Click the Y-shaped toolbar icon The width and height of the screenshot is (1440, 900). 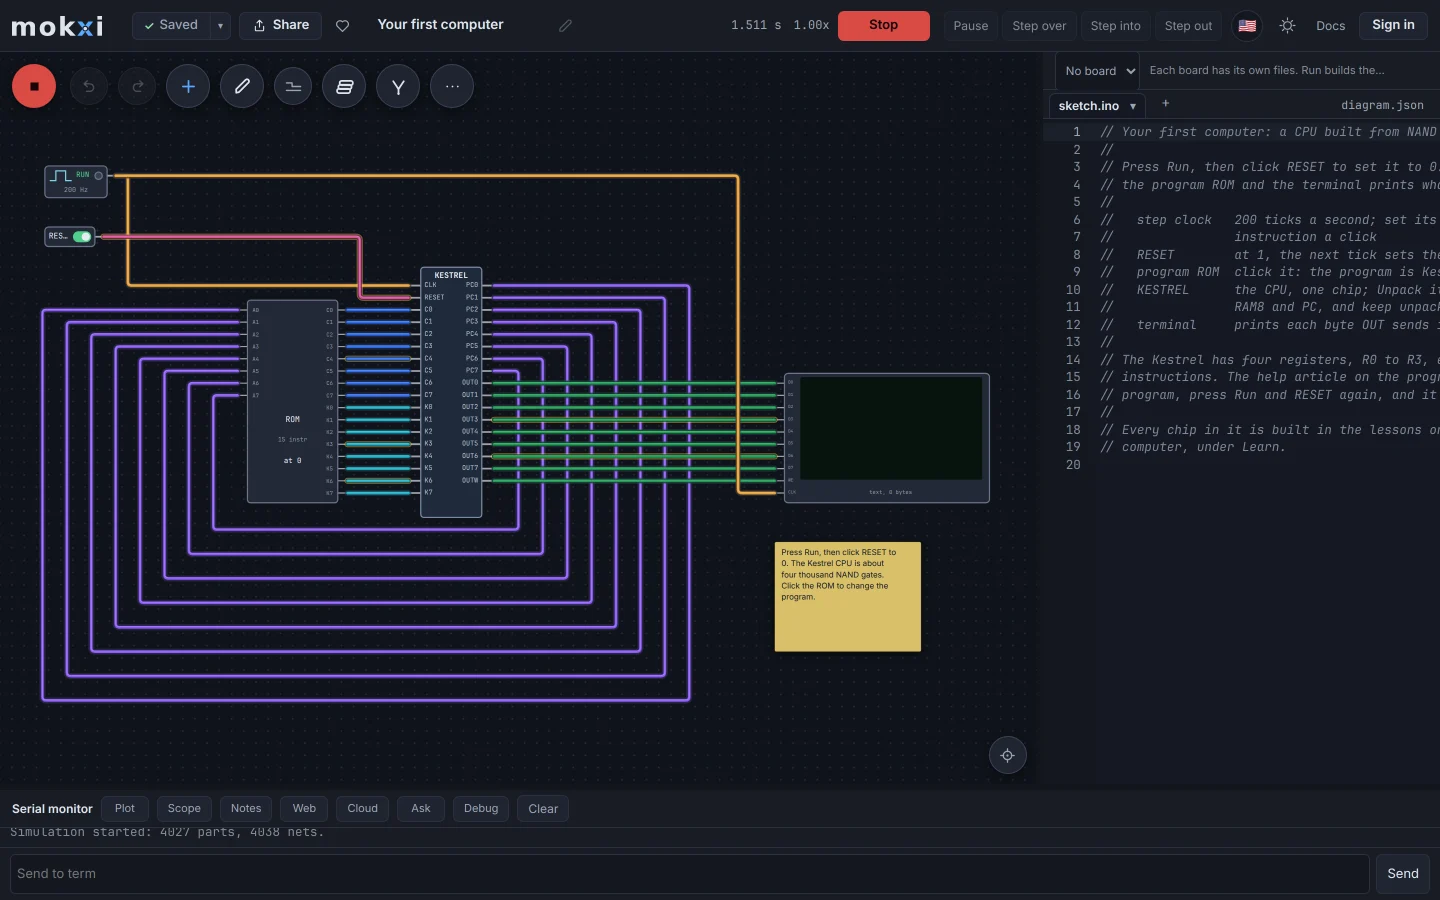pyautogui.click(x=398, y=87)
